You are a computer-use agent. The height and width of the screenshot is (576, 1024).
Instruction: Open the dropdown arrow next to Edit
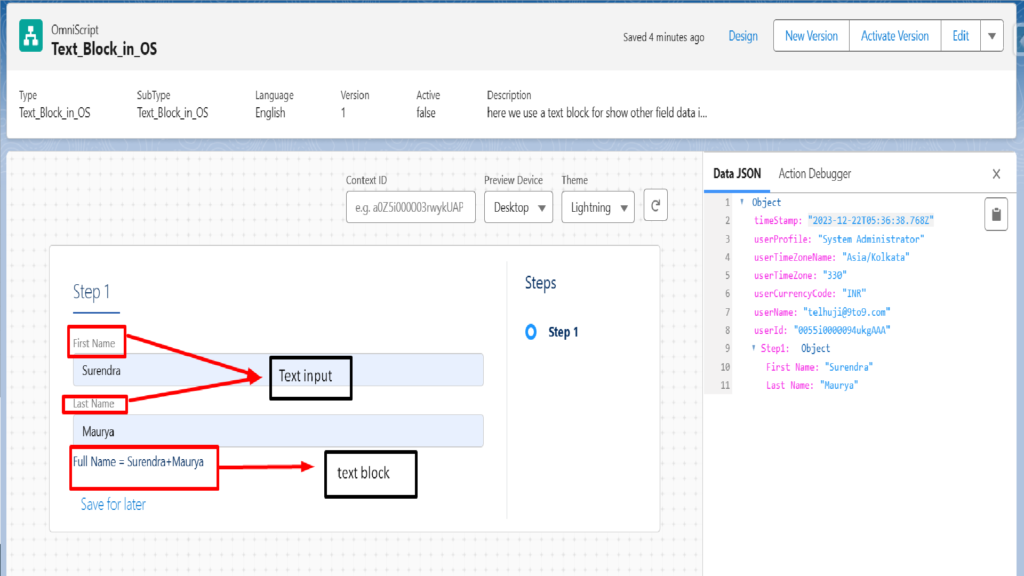click(991, 36)
